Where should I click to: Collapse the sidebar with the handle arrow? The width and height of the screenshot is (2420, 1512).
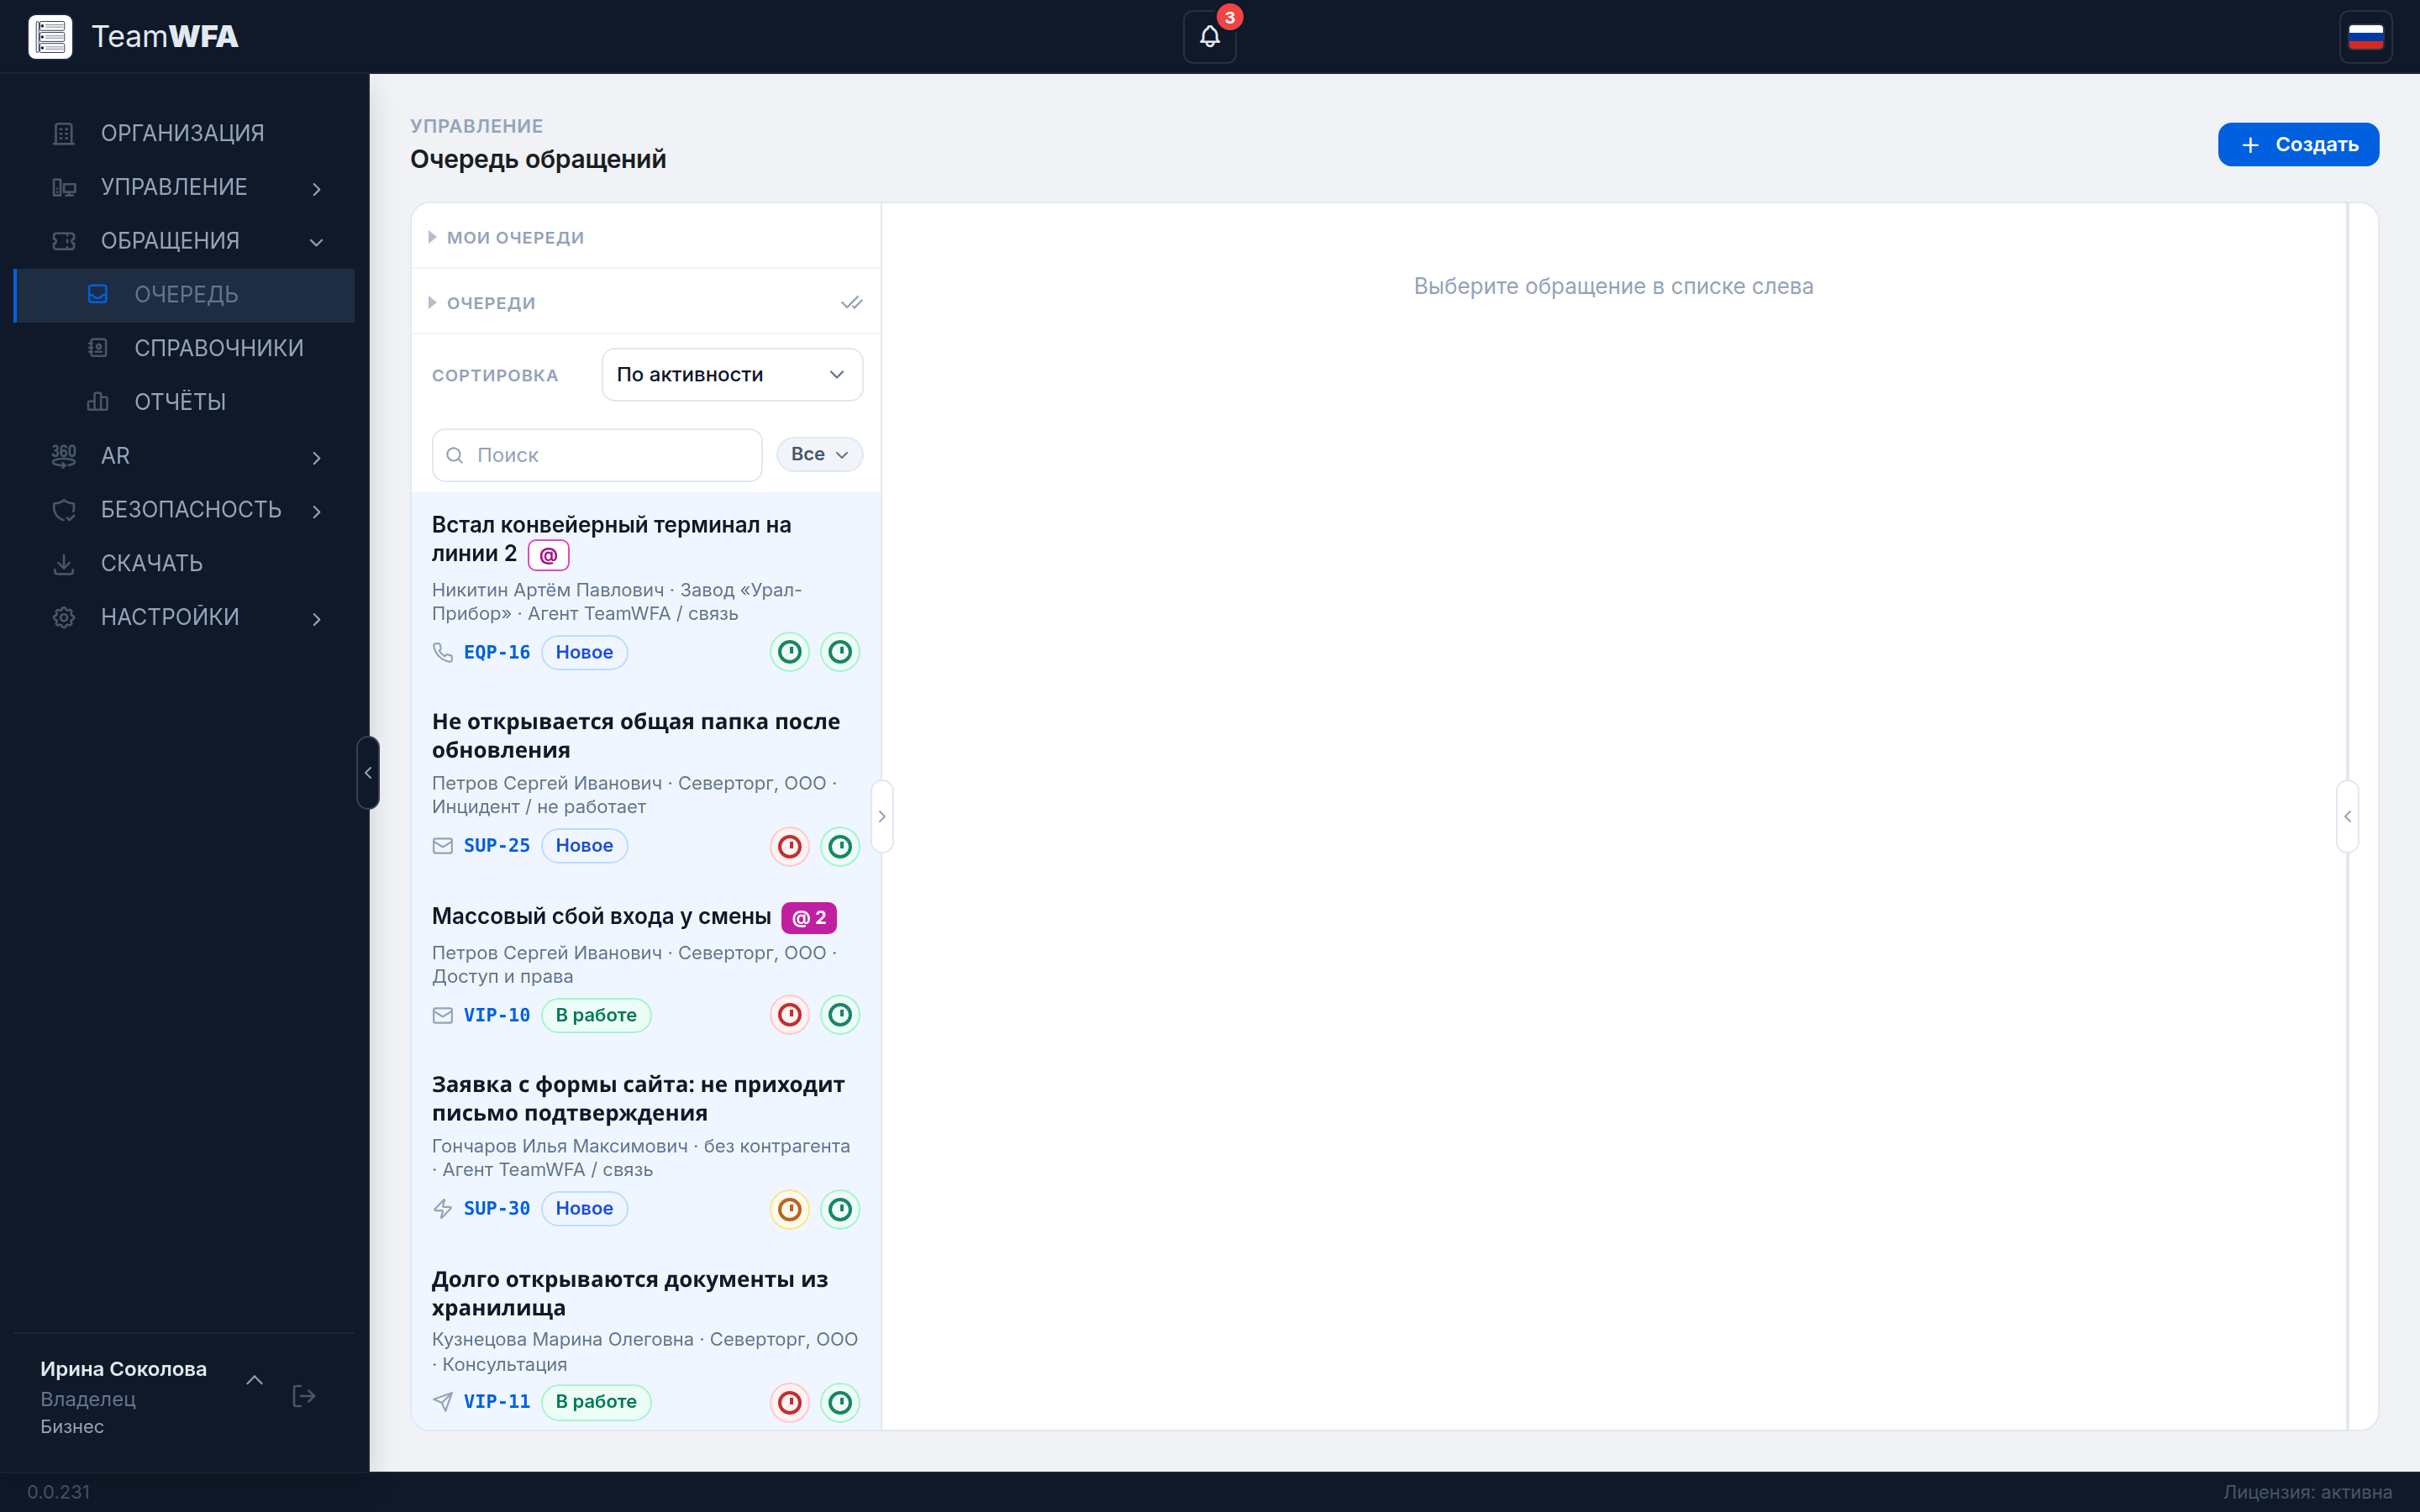368,773
